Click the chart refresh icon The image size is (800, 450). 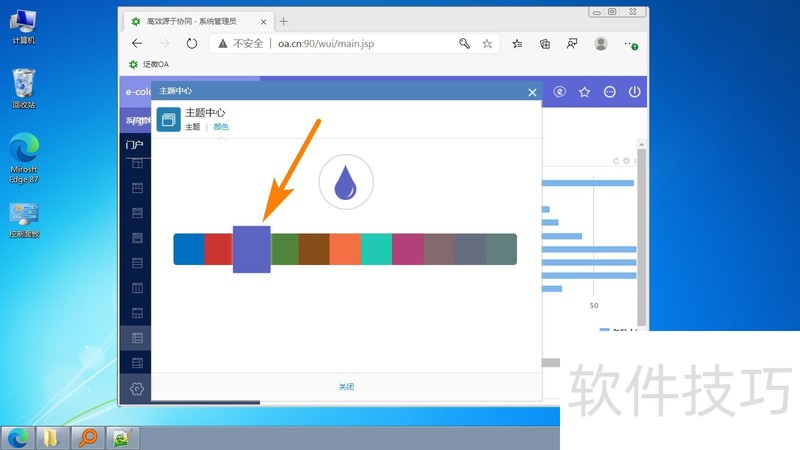pos(616,161)
